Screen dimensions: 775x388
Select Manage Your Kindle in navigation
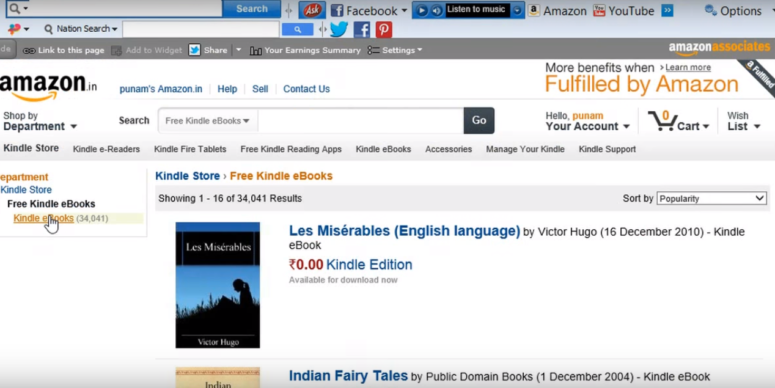525,149
